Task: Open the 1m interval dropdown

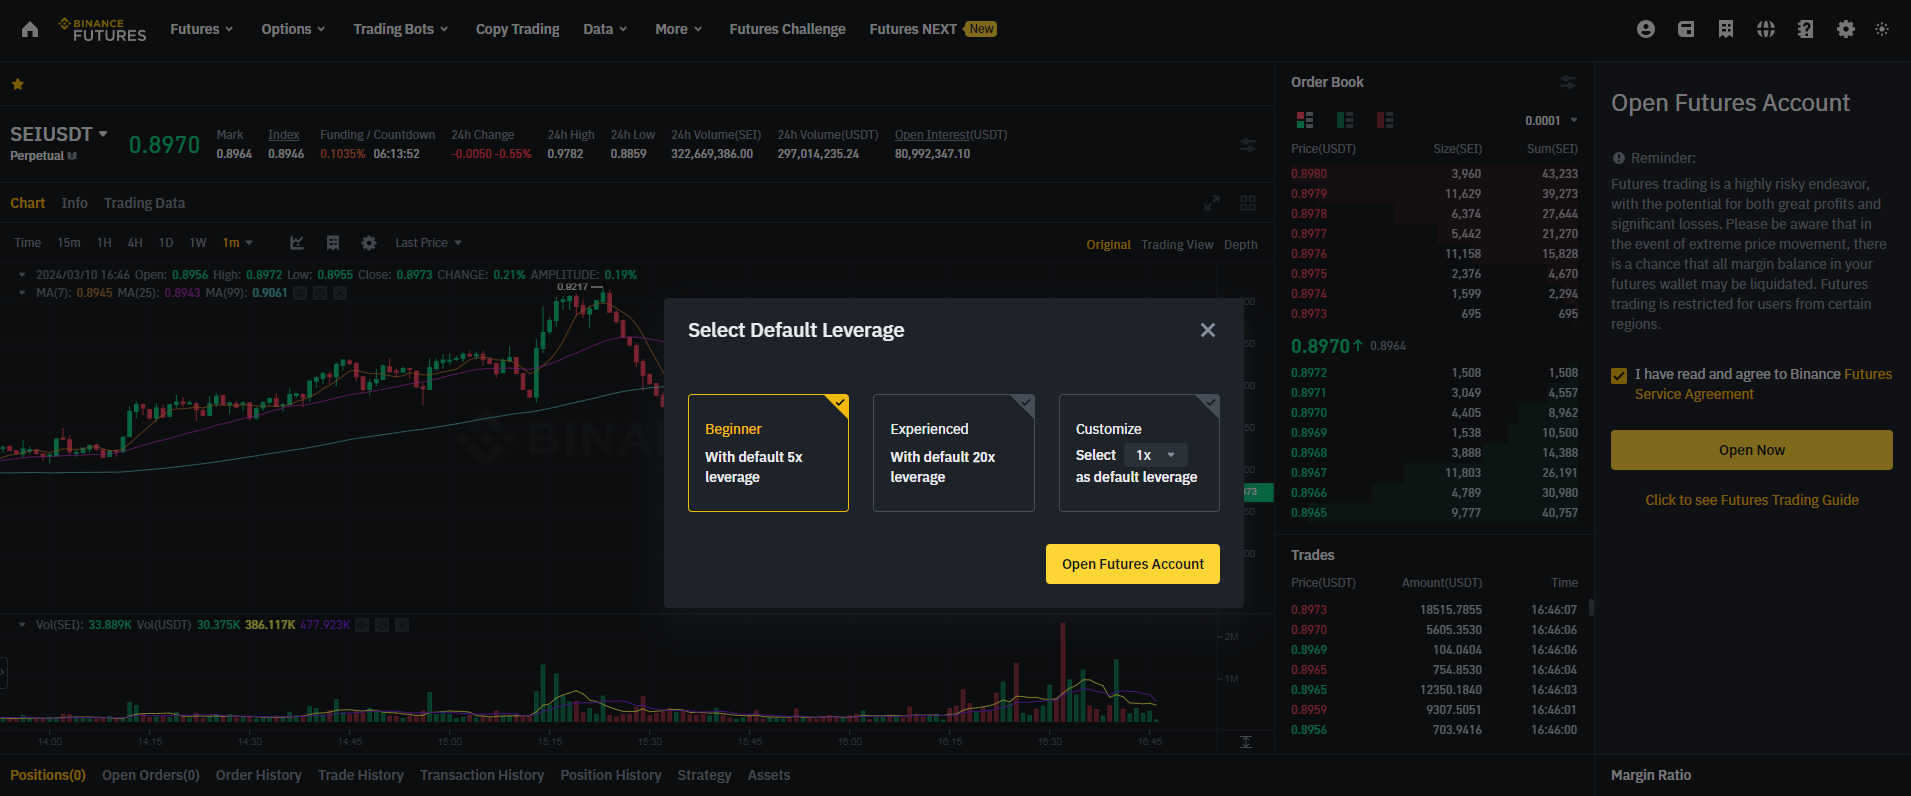Action: [238, 243]
